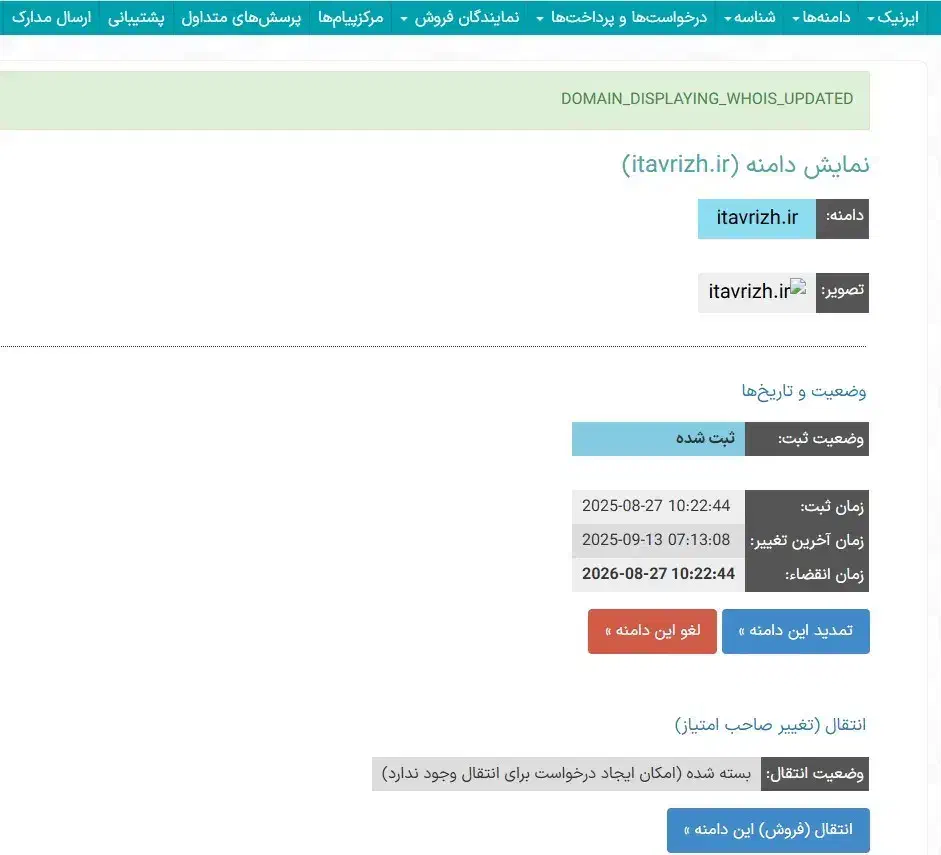Click the red لغو این دامنه button

tap(651, 631)
